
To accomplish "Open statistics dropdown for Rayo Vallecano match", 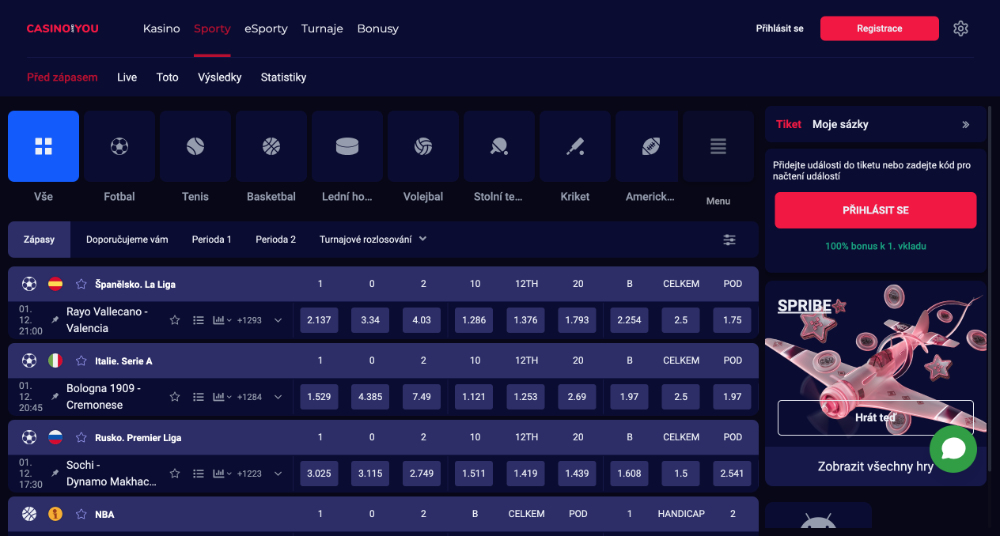I will pos(222,320).
